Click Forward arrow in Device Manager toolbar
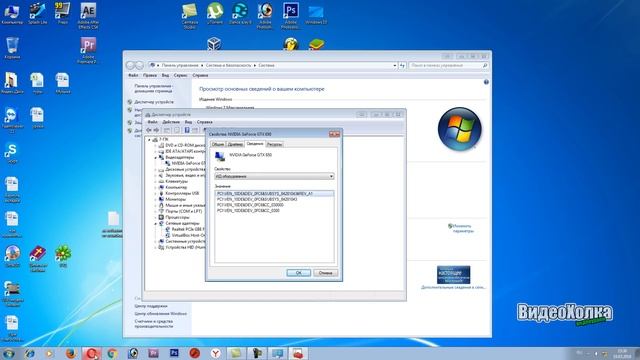 pyautogui.click(x=156, y=130)
